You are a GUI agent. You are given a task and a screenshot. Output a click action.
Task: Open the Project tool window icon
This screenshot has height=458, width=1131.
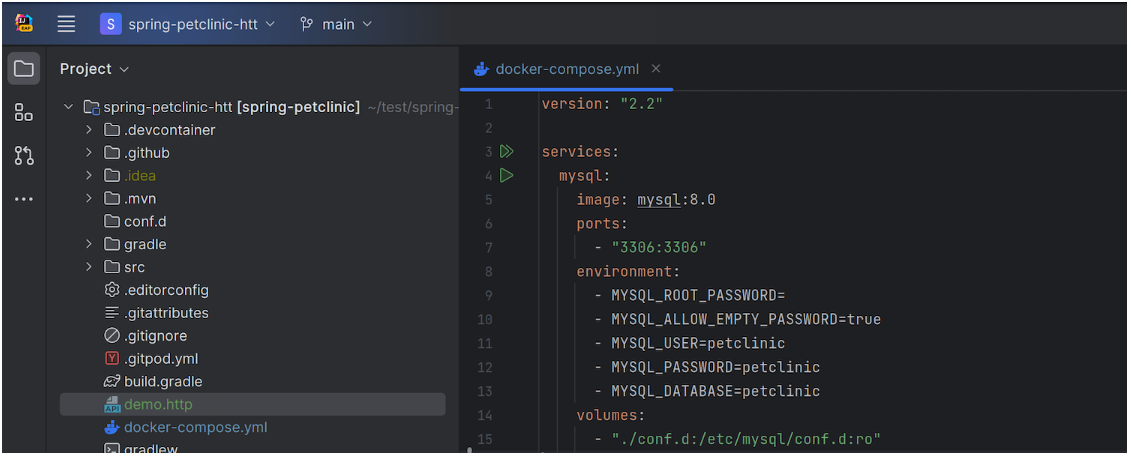tap(24, 69)
